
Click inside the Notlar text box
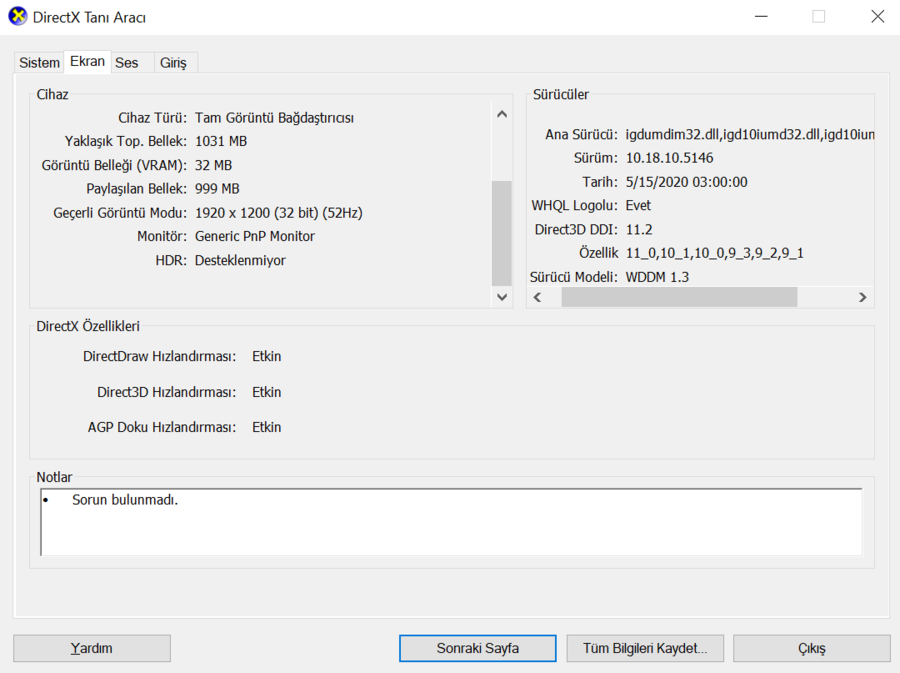tap(451, 522)
